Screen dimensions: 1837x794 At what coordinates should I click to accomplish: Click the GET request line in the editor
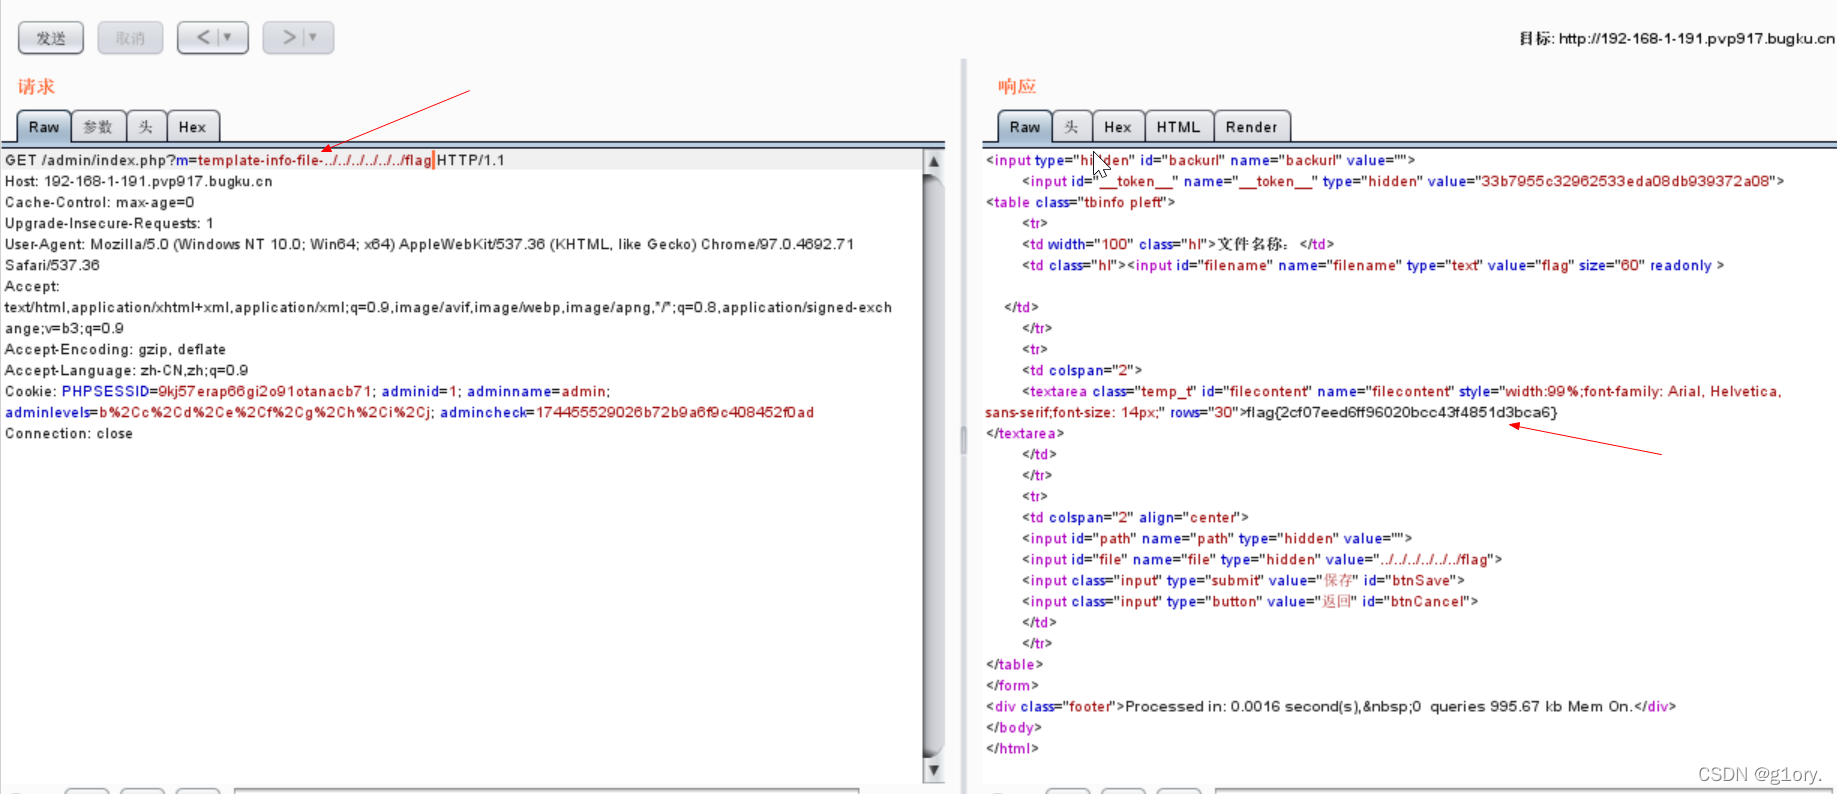(255, 160)
